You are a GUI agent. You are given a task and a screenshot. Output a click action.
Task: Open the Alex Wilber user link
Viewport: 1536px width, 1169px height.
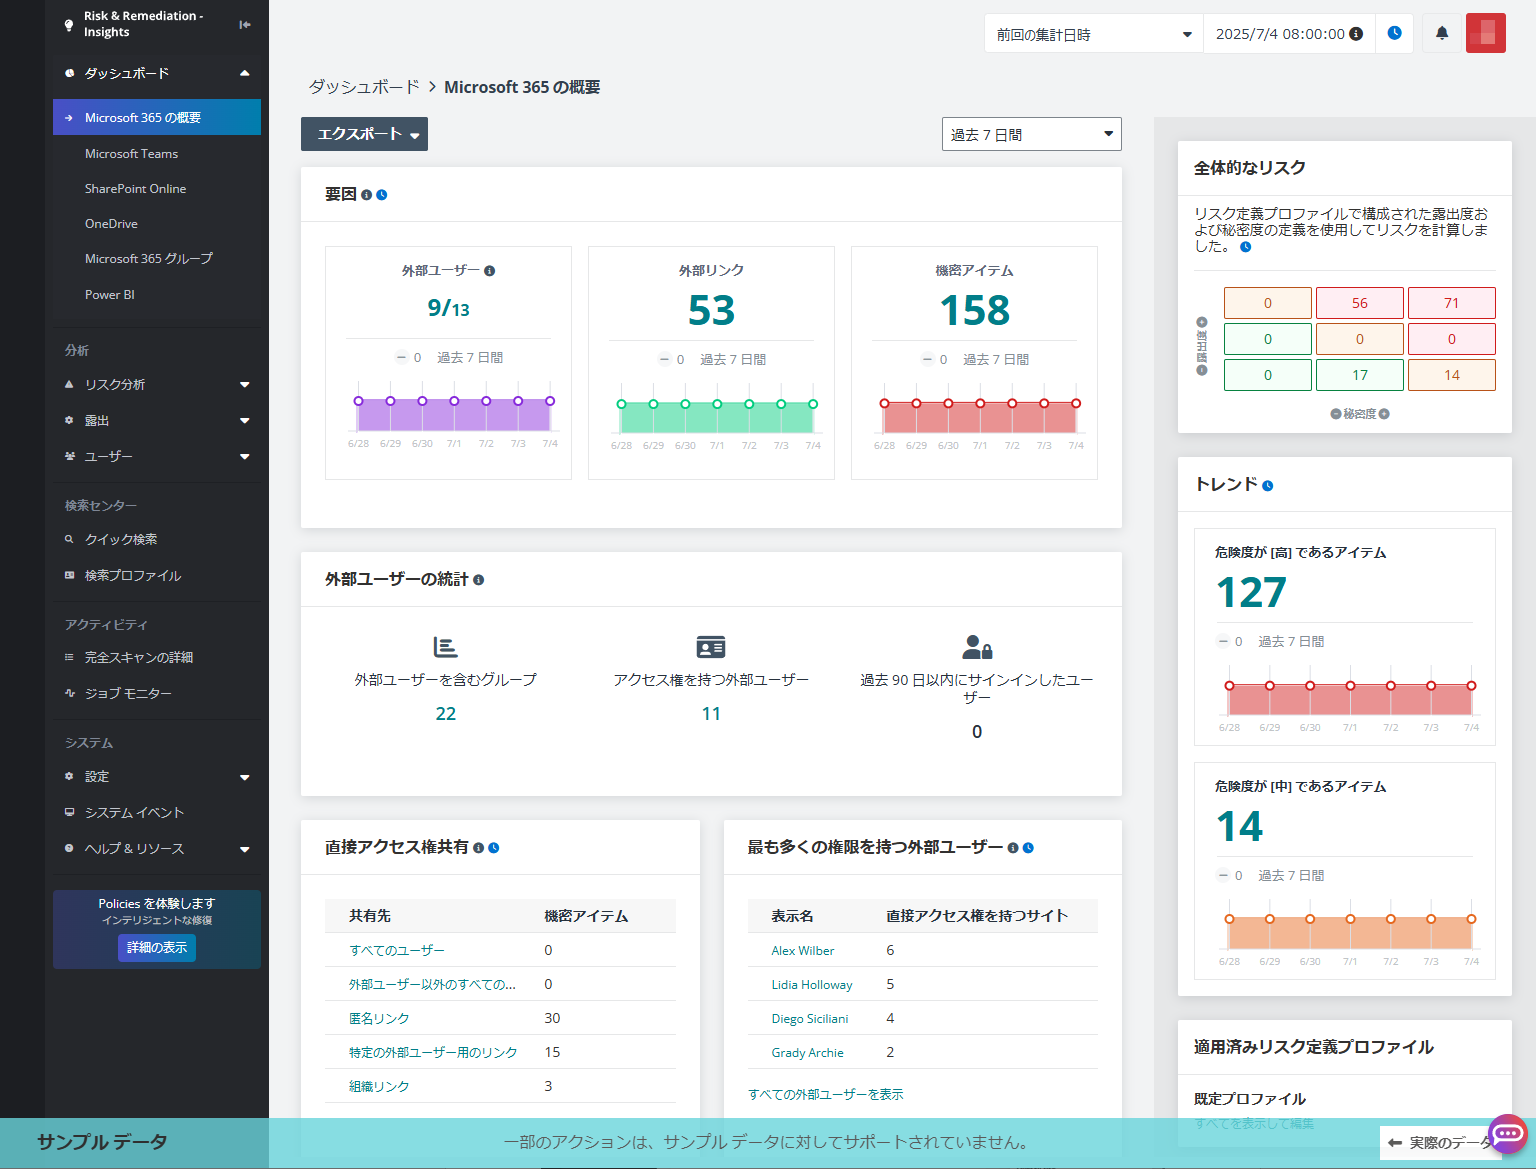click(802, 951)
